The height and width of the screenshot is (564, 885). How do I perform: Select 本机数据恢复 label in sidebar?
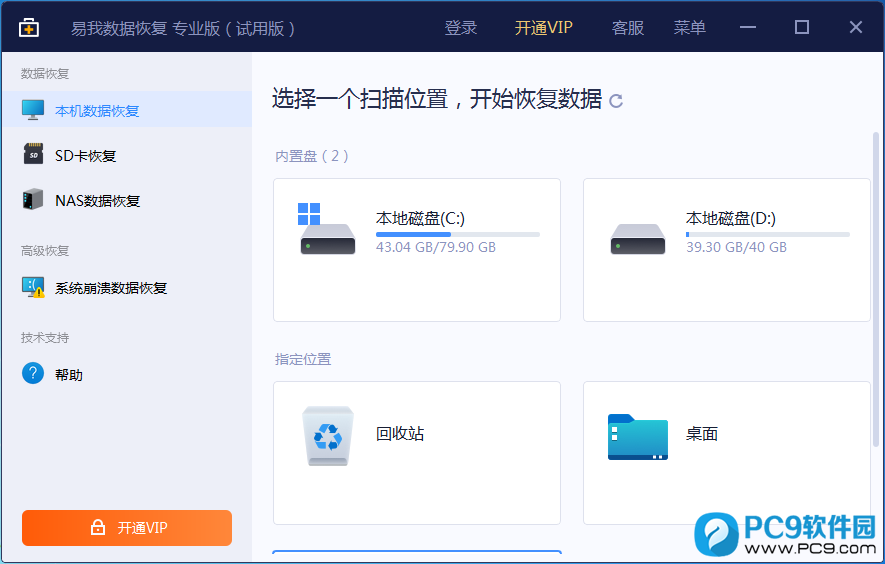97,111
